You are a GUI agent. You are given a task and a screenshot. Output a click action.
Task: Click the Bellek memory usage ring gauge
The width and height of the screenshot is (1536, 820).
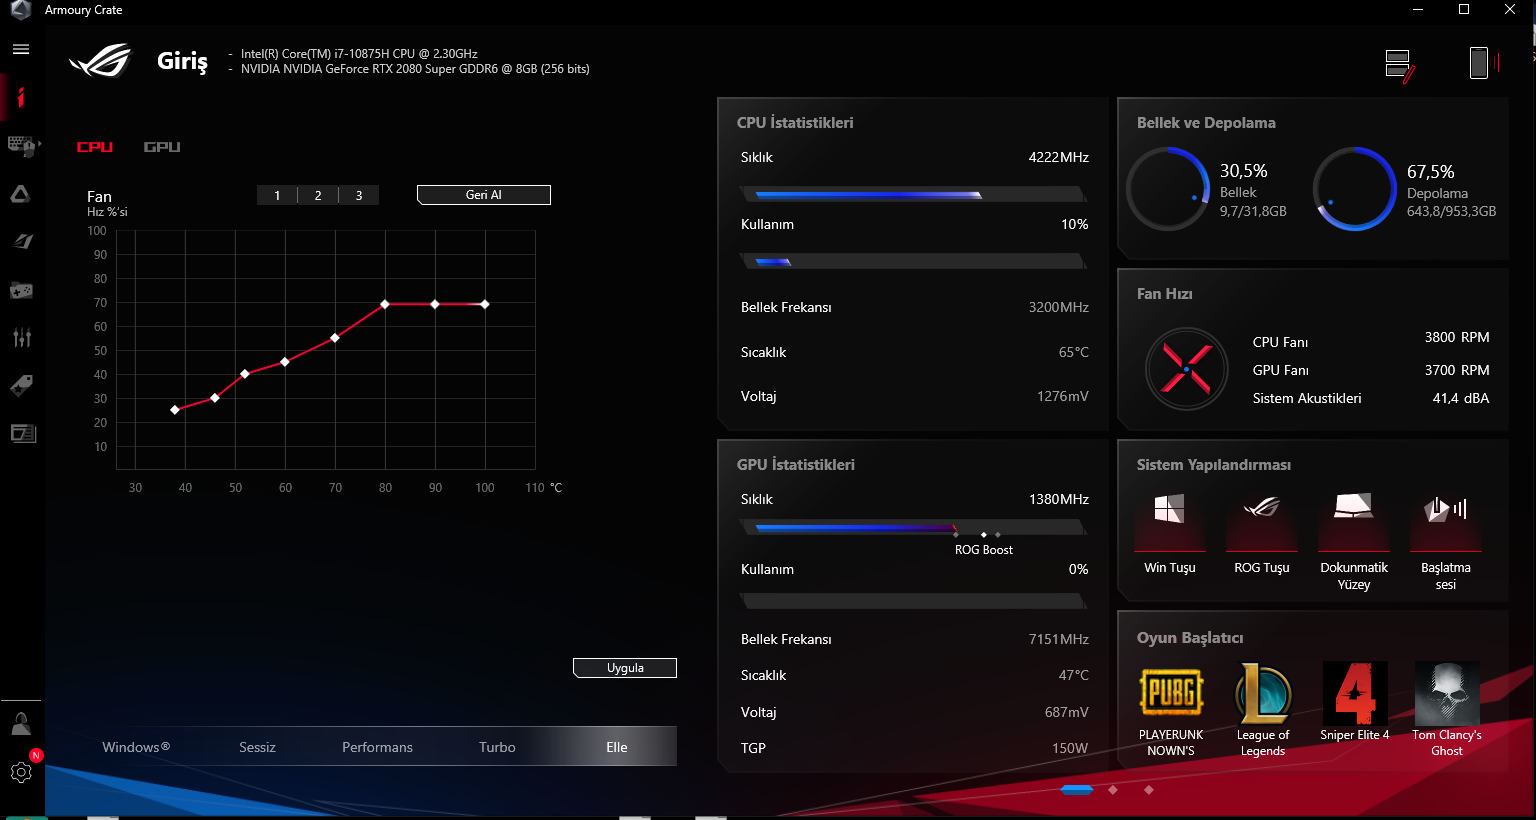point(1168,189)
